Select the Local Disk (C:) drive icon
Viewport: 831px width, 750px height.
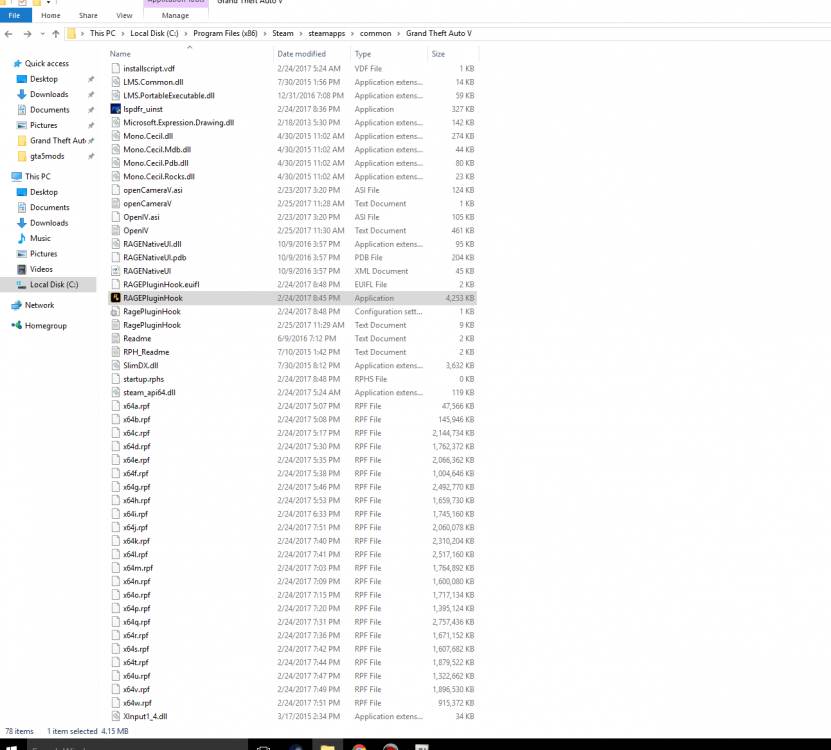point(22,285)
